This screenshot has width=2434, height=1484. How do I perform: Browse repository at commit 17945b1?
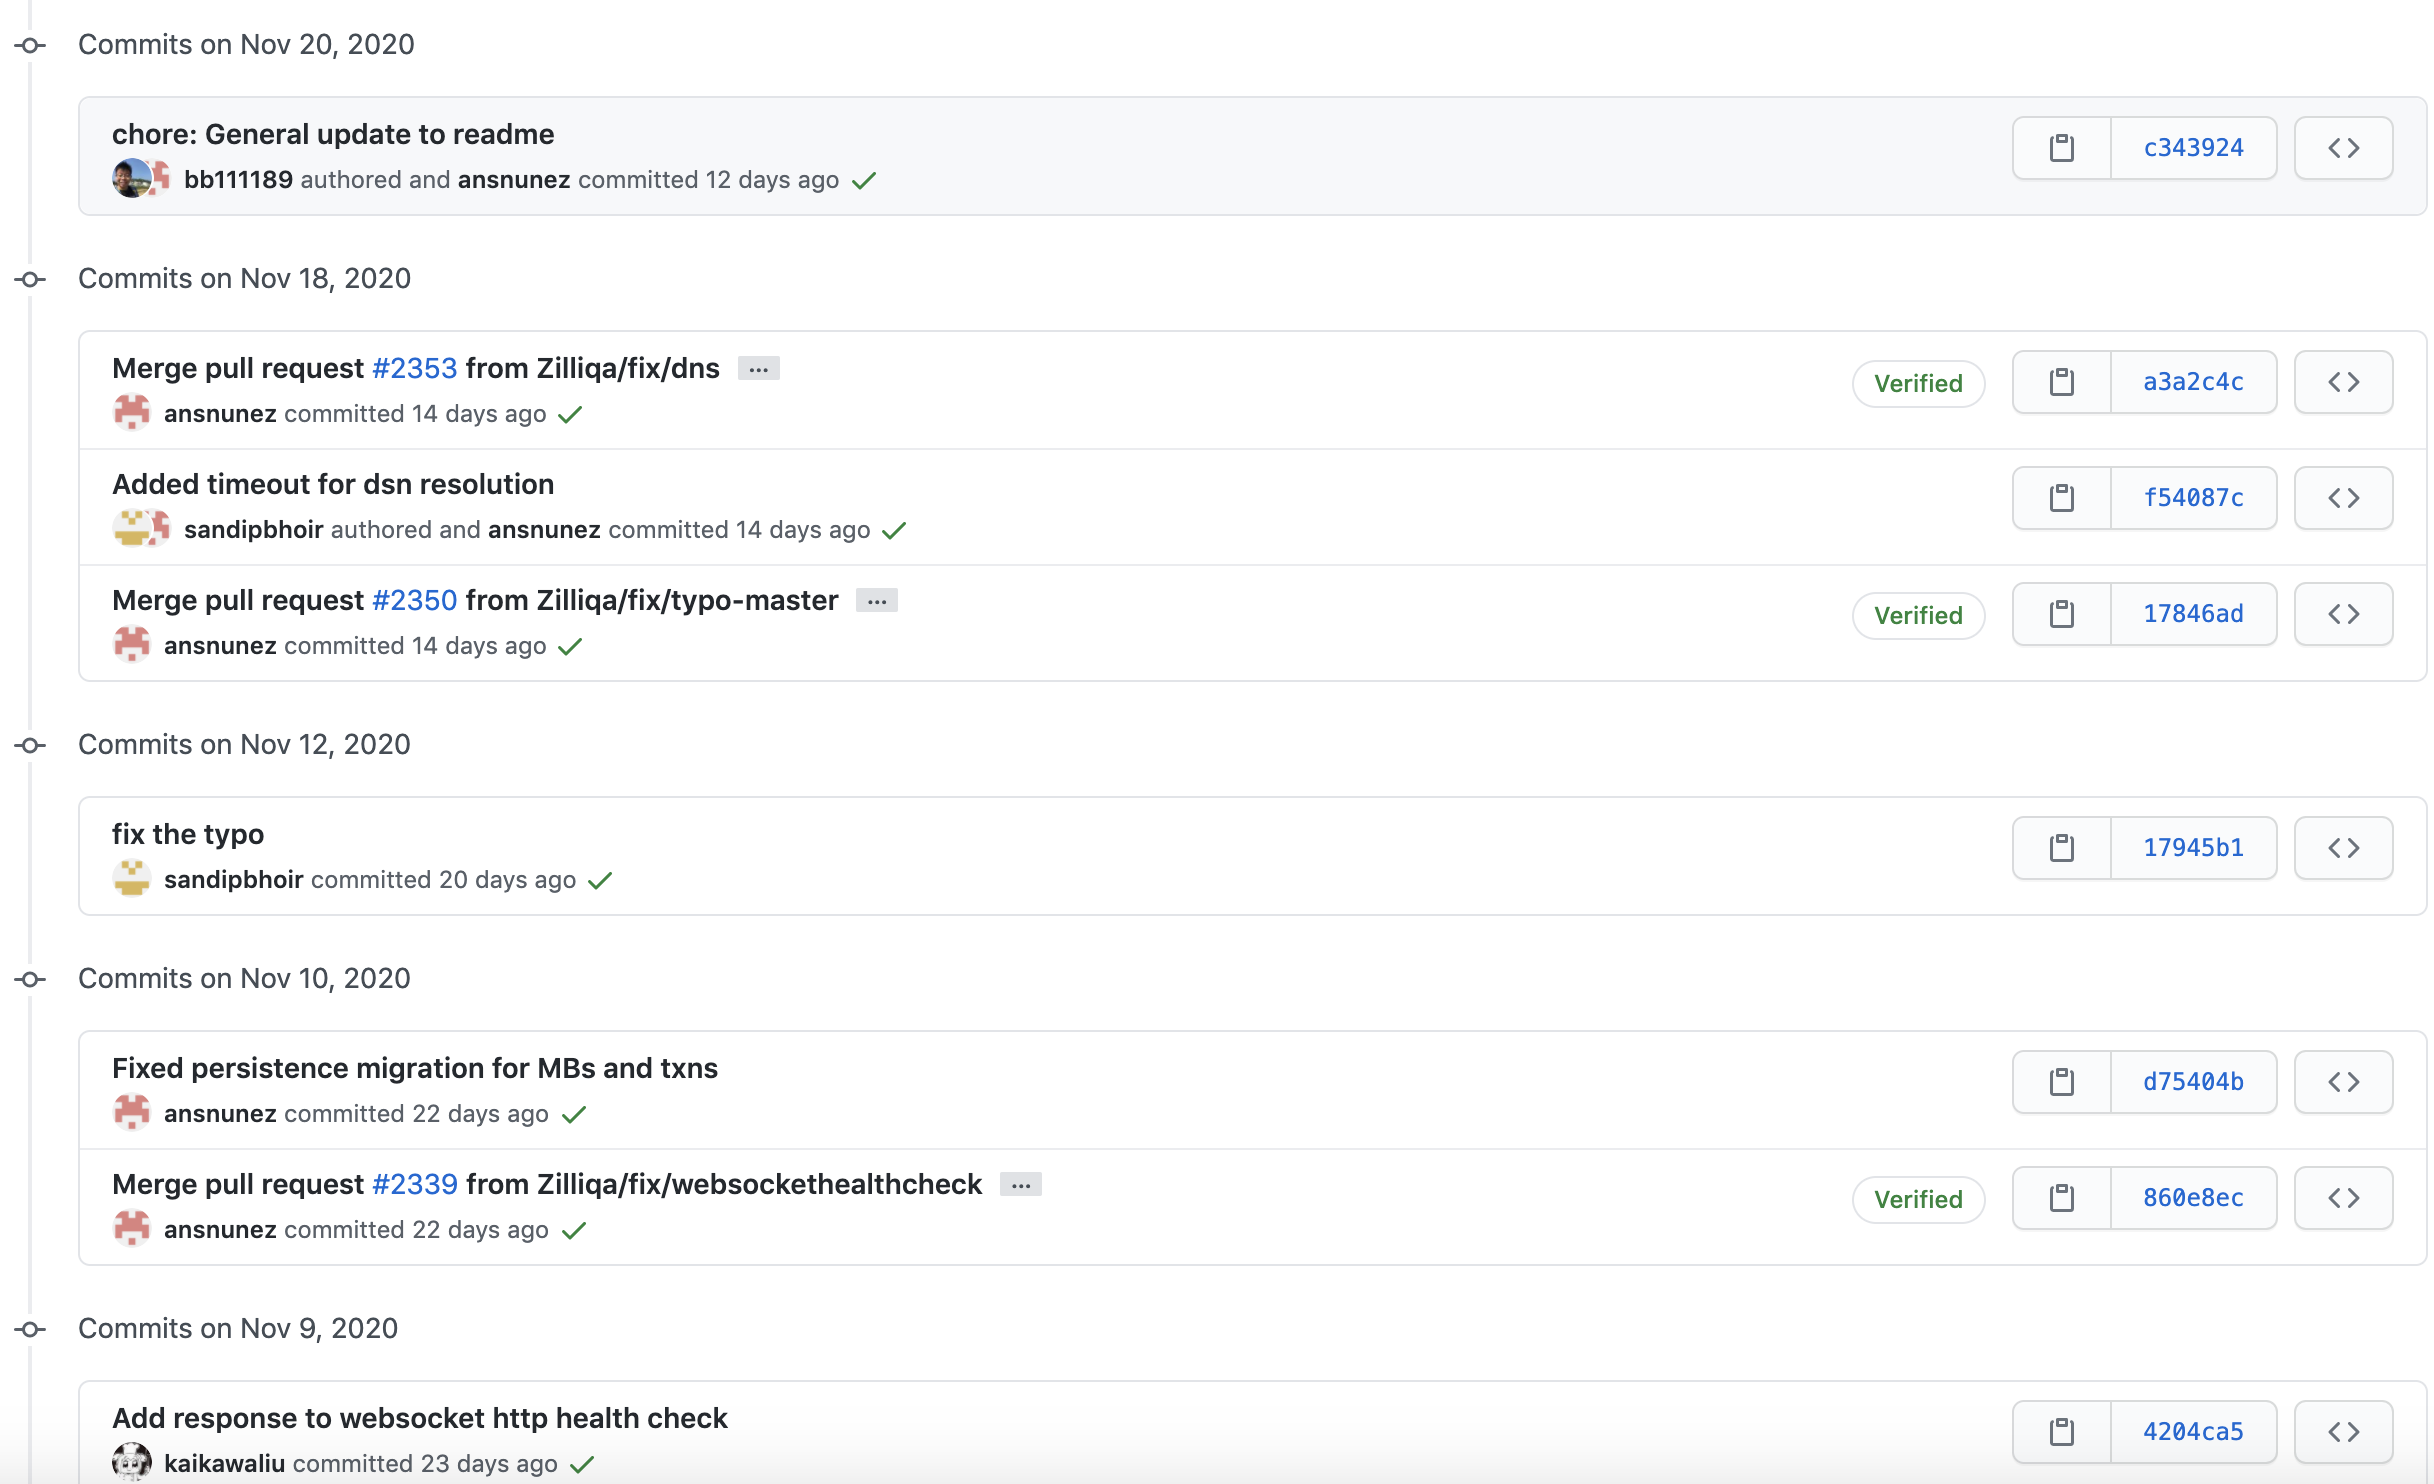(x=2343, y=848)
